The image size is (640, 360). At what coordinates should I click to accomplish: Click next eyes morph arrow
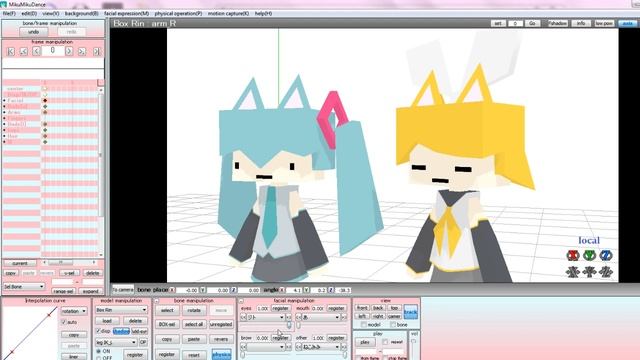tap(289, 317)
